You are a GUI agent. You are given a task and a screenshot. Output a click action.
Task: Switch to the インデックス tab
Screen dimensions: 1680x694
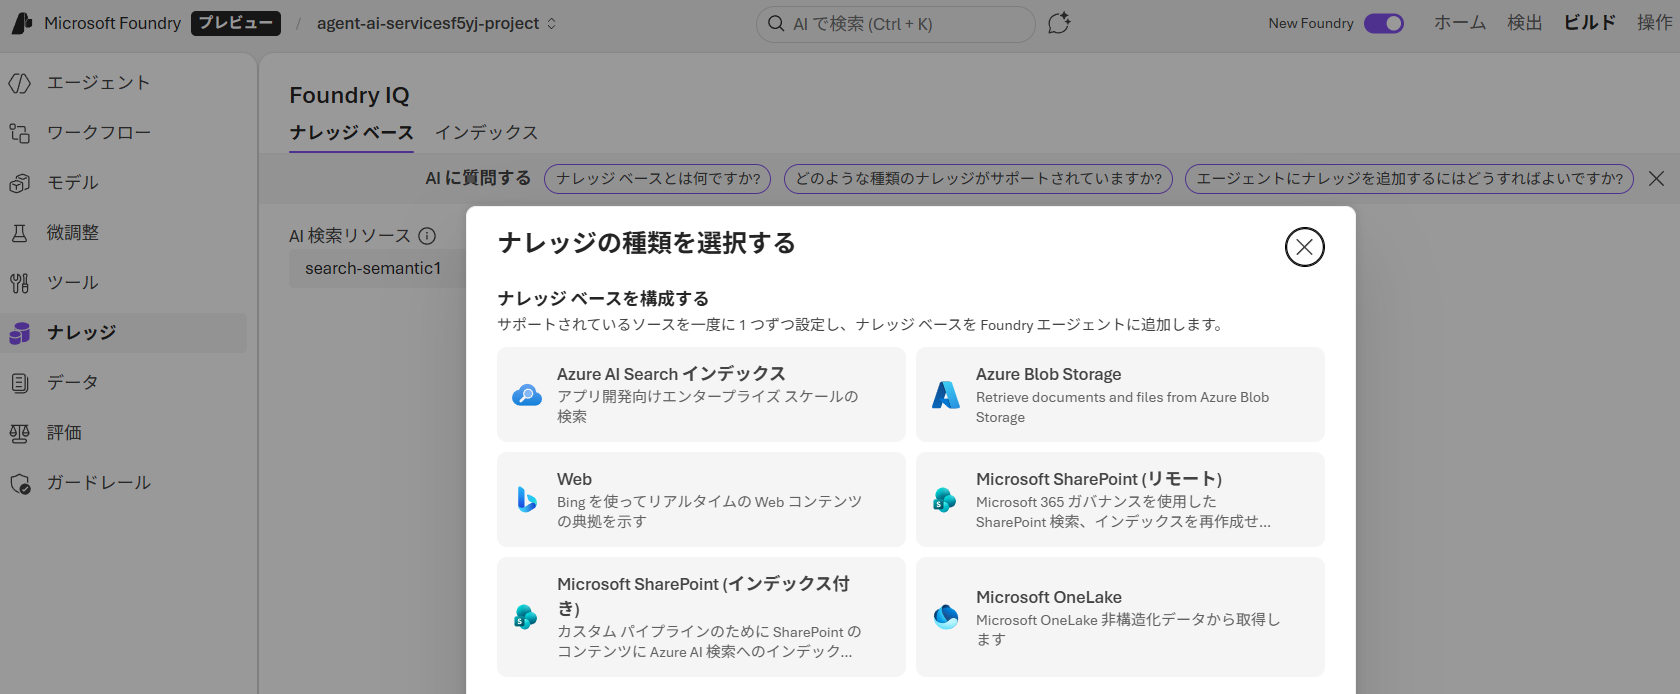click(x=486, y=133)
